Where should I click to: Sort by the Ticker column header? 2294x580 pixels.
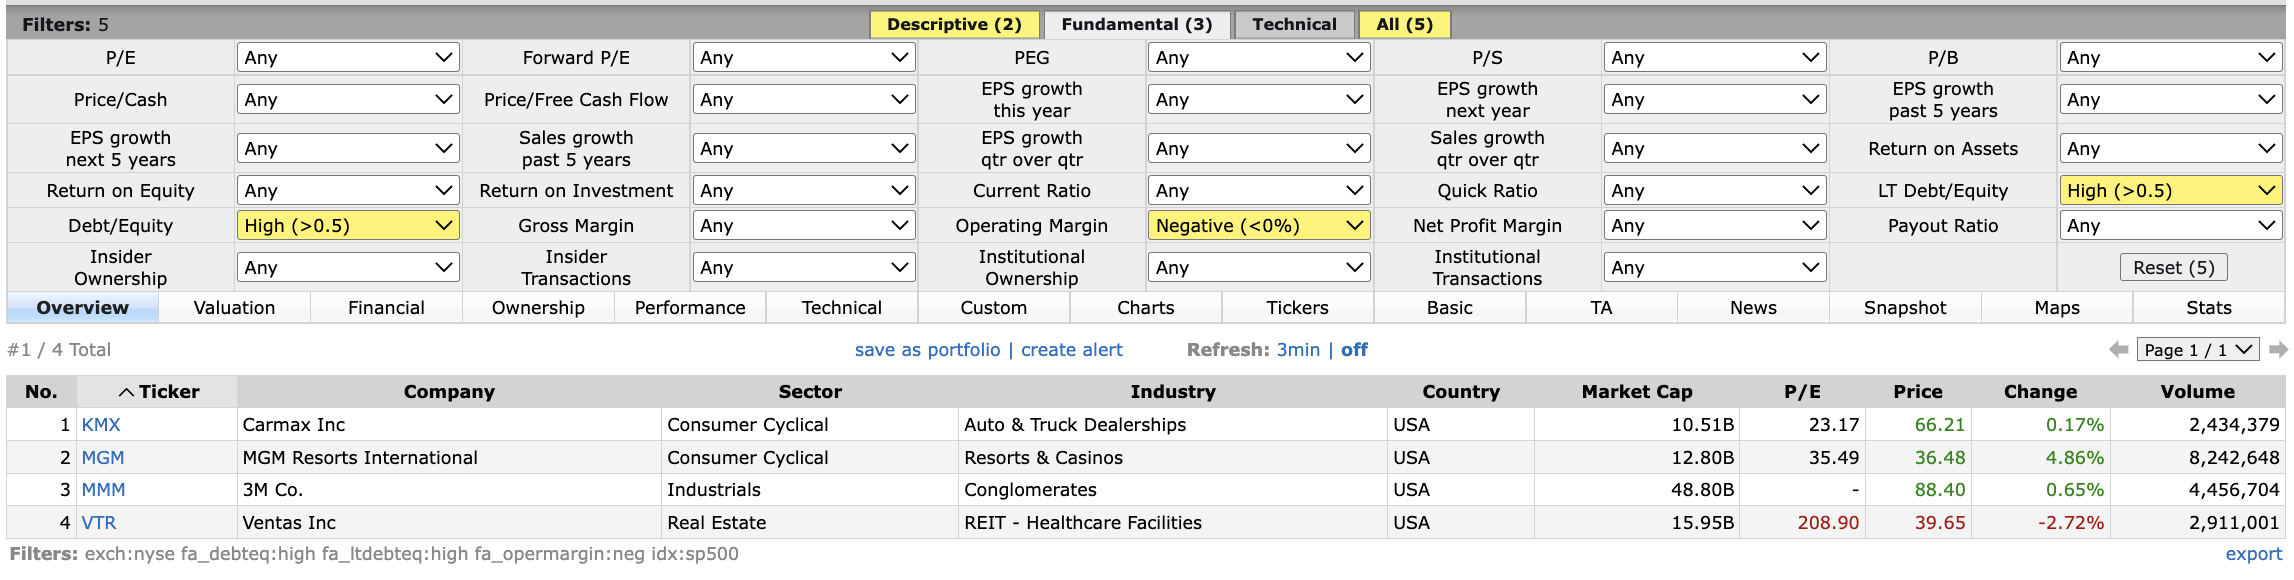[158, 392]
